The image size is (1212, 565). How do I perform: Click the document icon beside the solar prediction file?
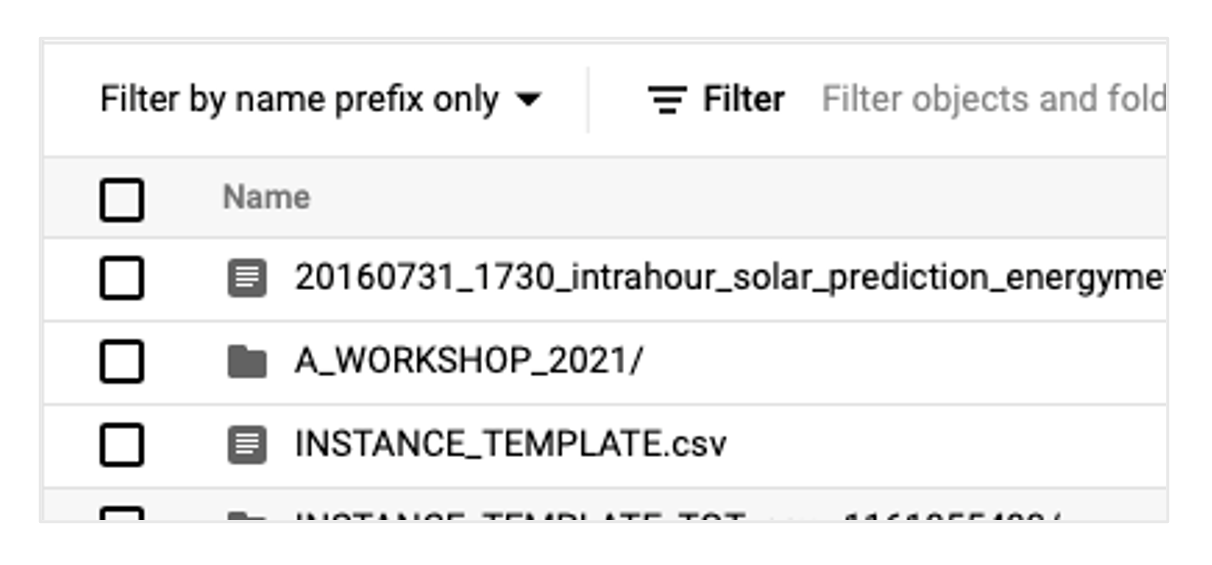pos(247,279)
